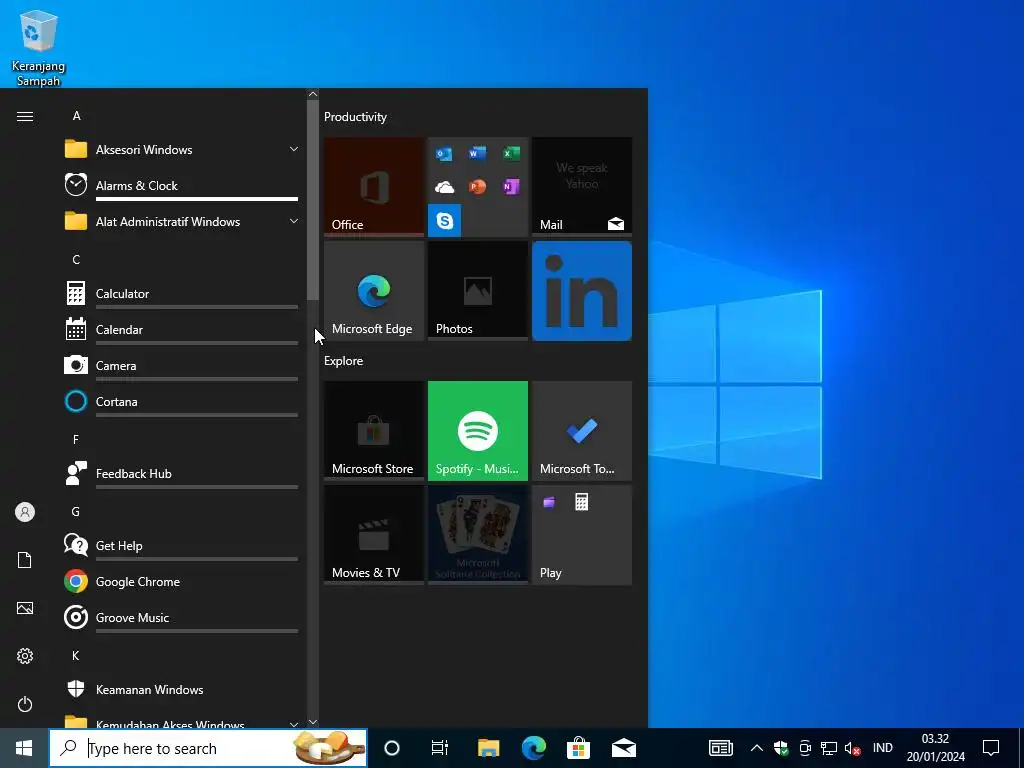Click PowerPoint icon in Office tile group
The width and height of the screenshot is (1024, 768).
[477, 187]
